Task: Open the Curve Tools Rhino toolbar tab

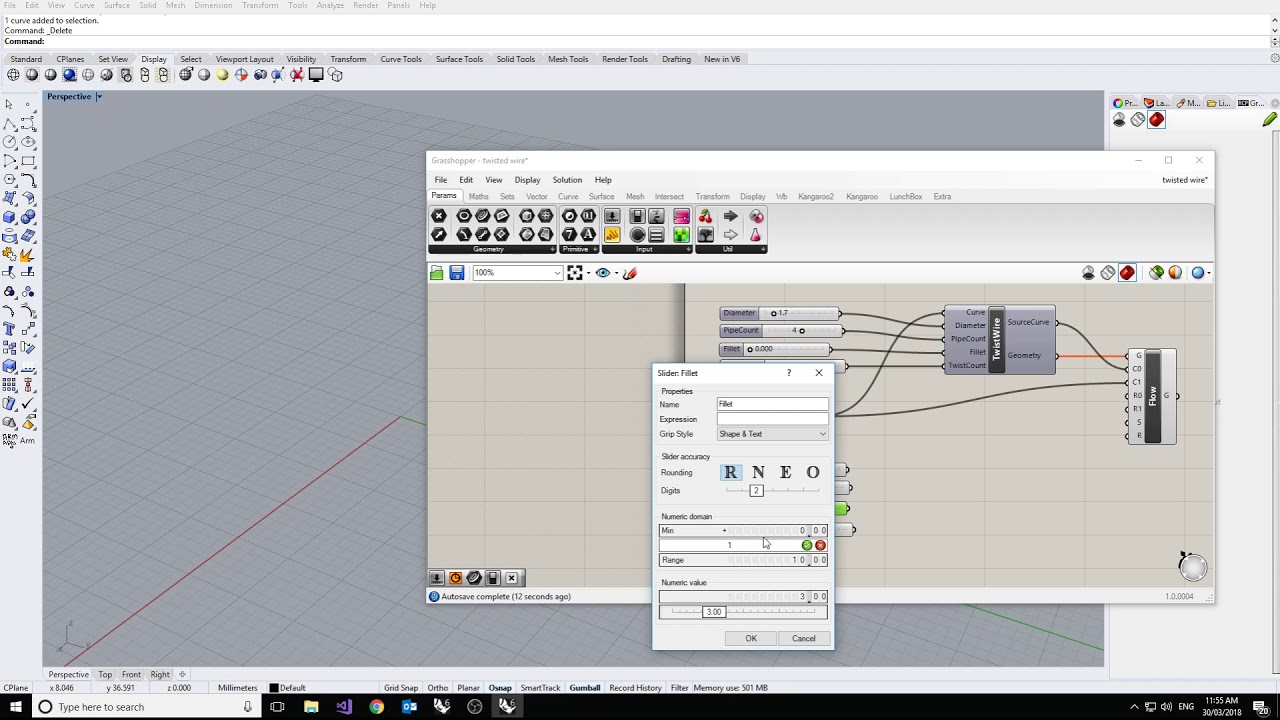Action: pos(401,59)
